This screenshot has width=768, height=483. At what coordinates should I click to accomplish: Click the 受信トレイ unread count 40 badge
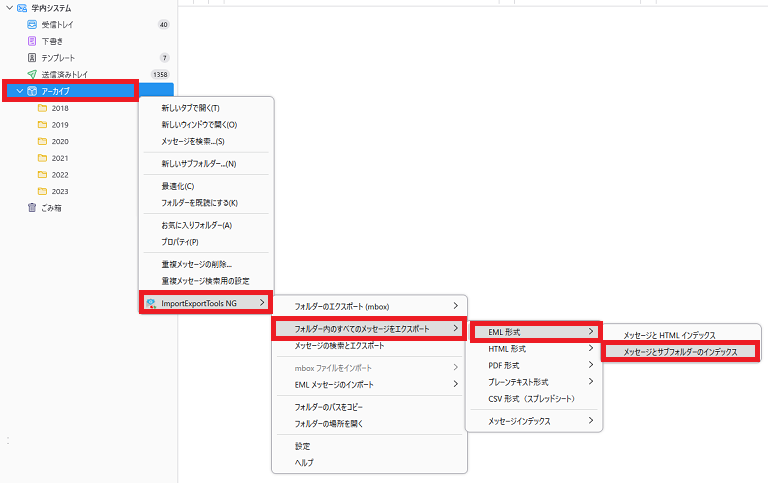[164, 24]
